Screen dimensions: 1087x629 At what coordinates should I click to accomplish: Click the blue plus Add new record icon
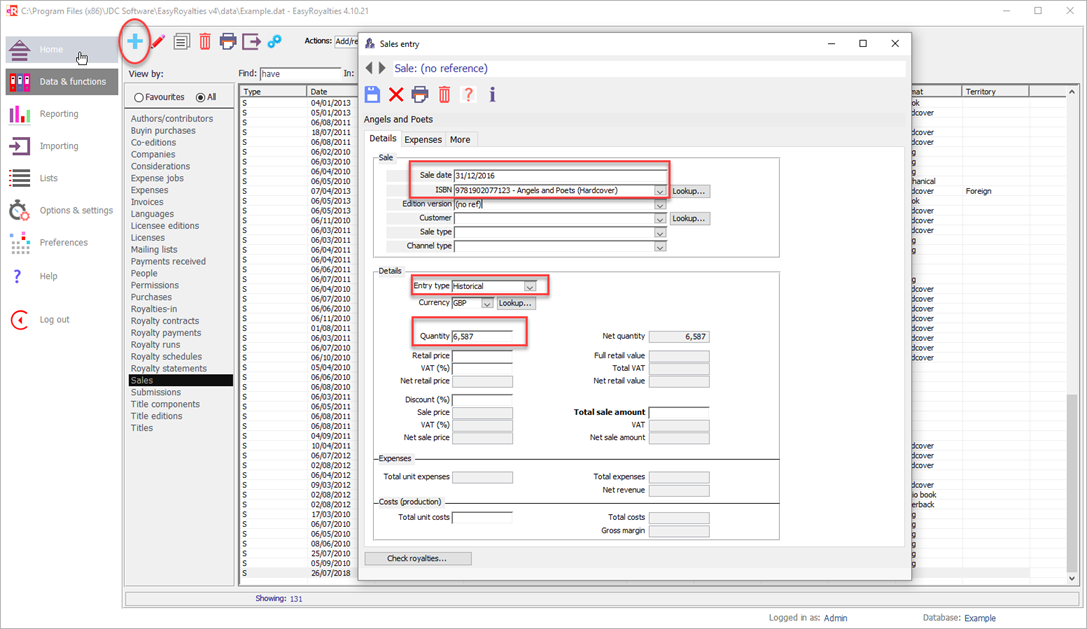[135, 42]
